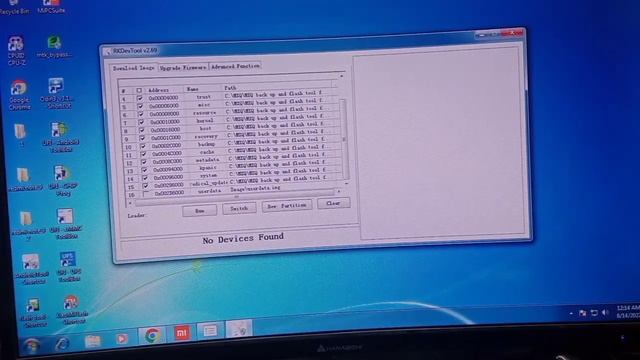Click the boot partition name cell
640x360 pixels.
[205, 128]
